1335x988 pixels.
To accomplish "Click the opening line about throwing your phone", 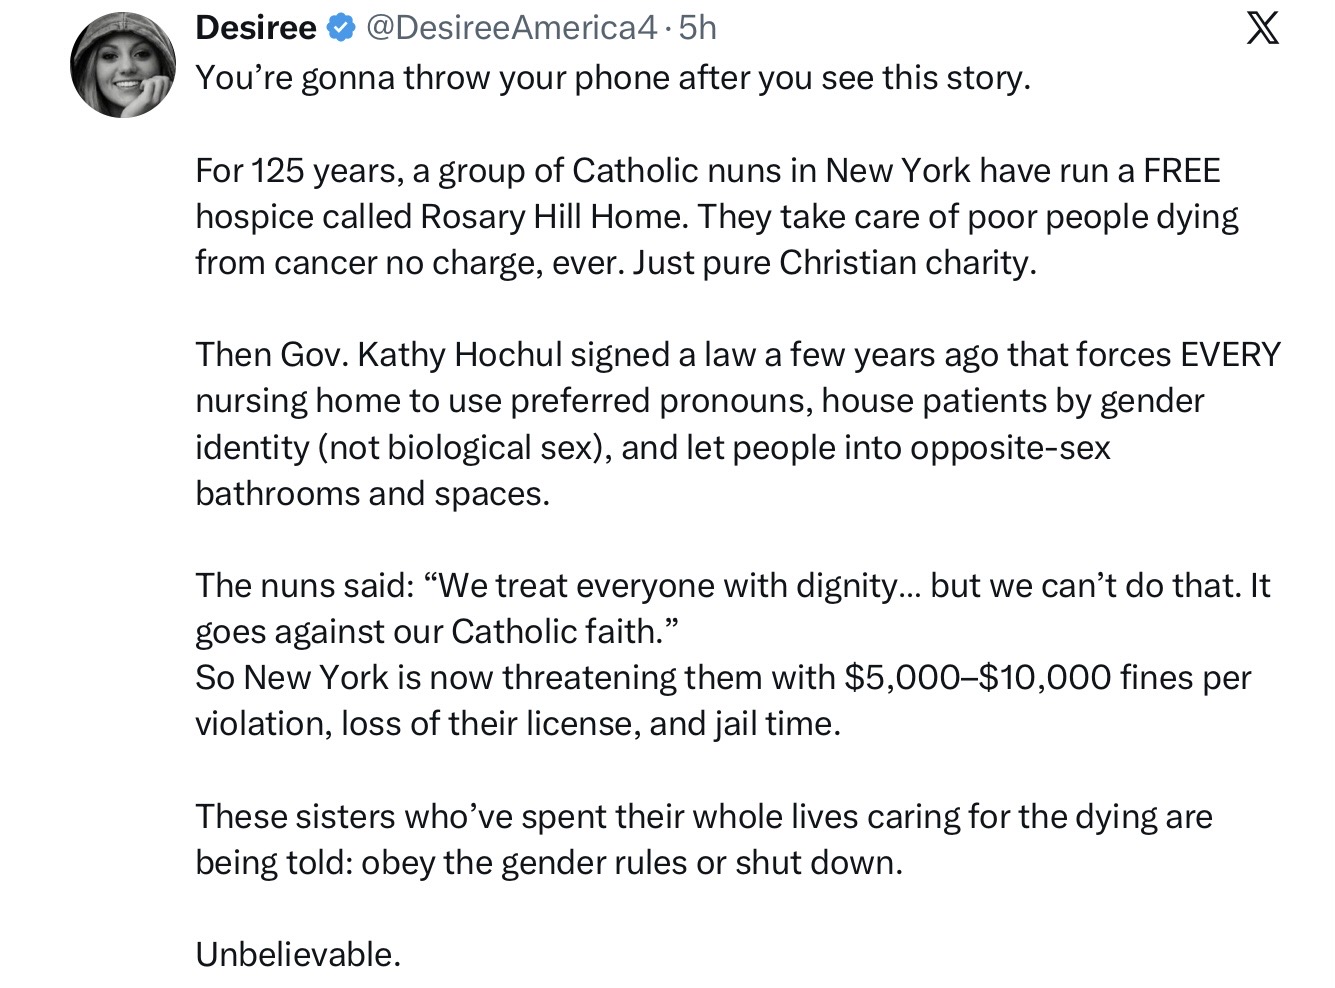I will (x=612, y=78).
